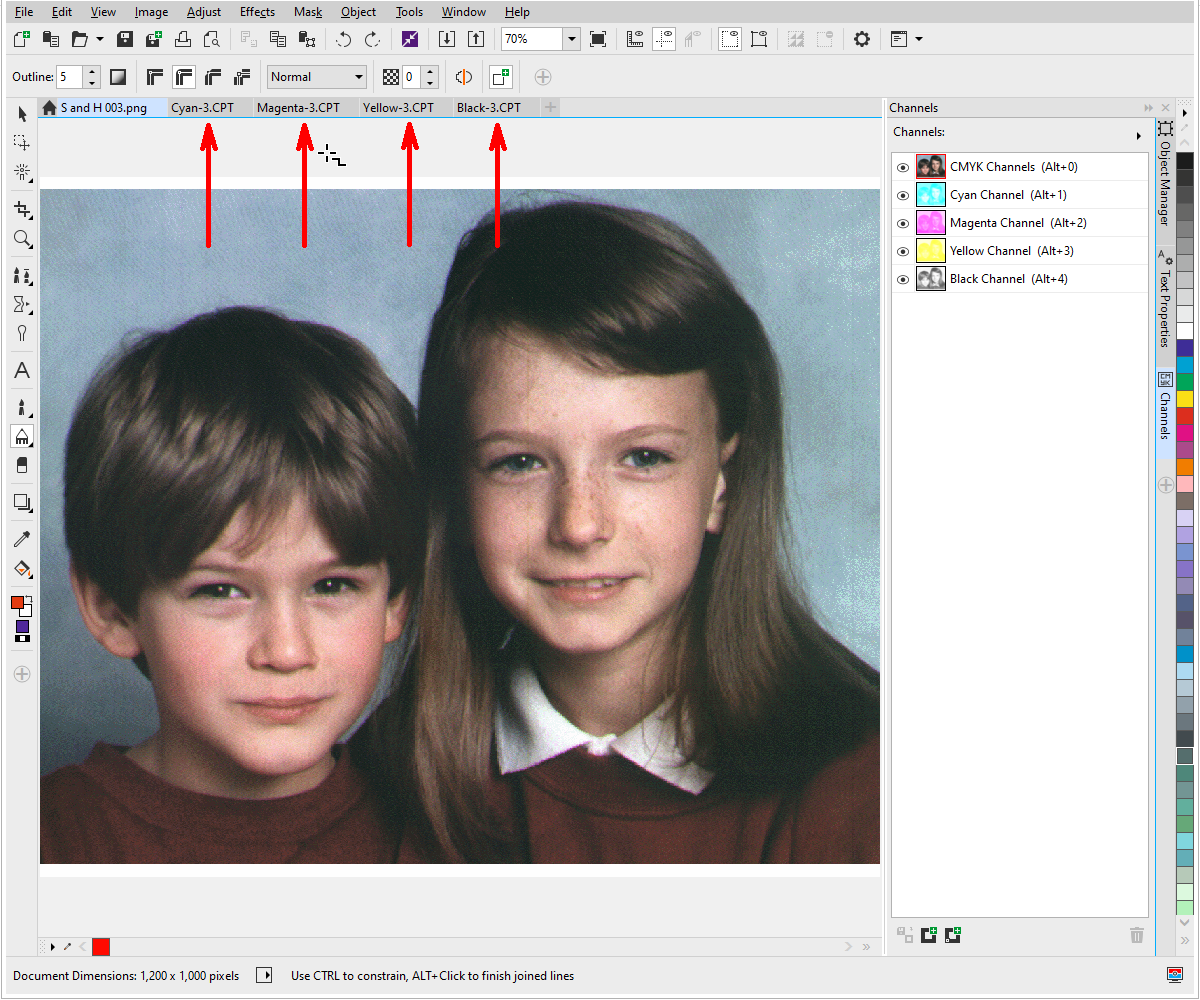Select the Eraser tool
Image resolution: width=1200 pixels, height=1000 pixels.
pos(22,465)
